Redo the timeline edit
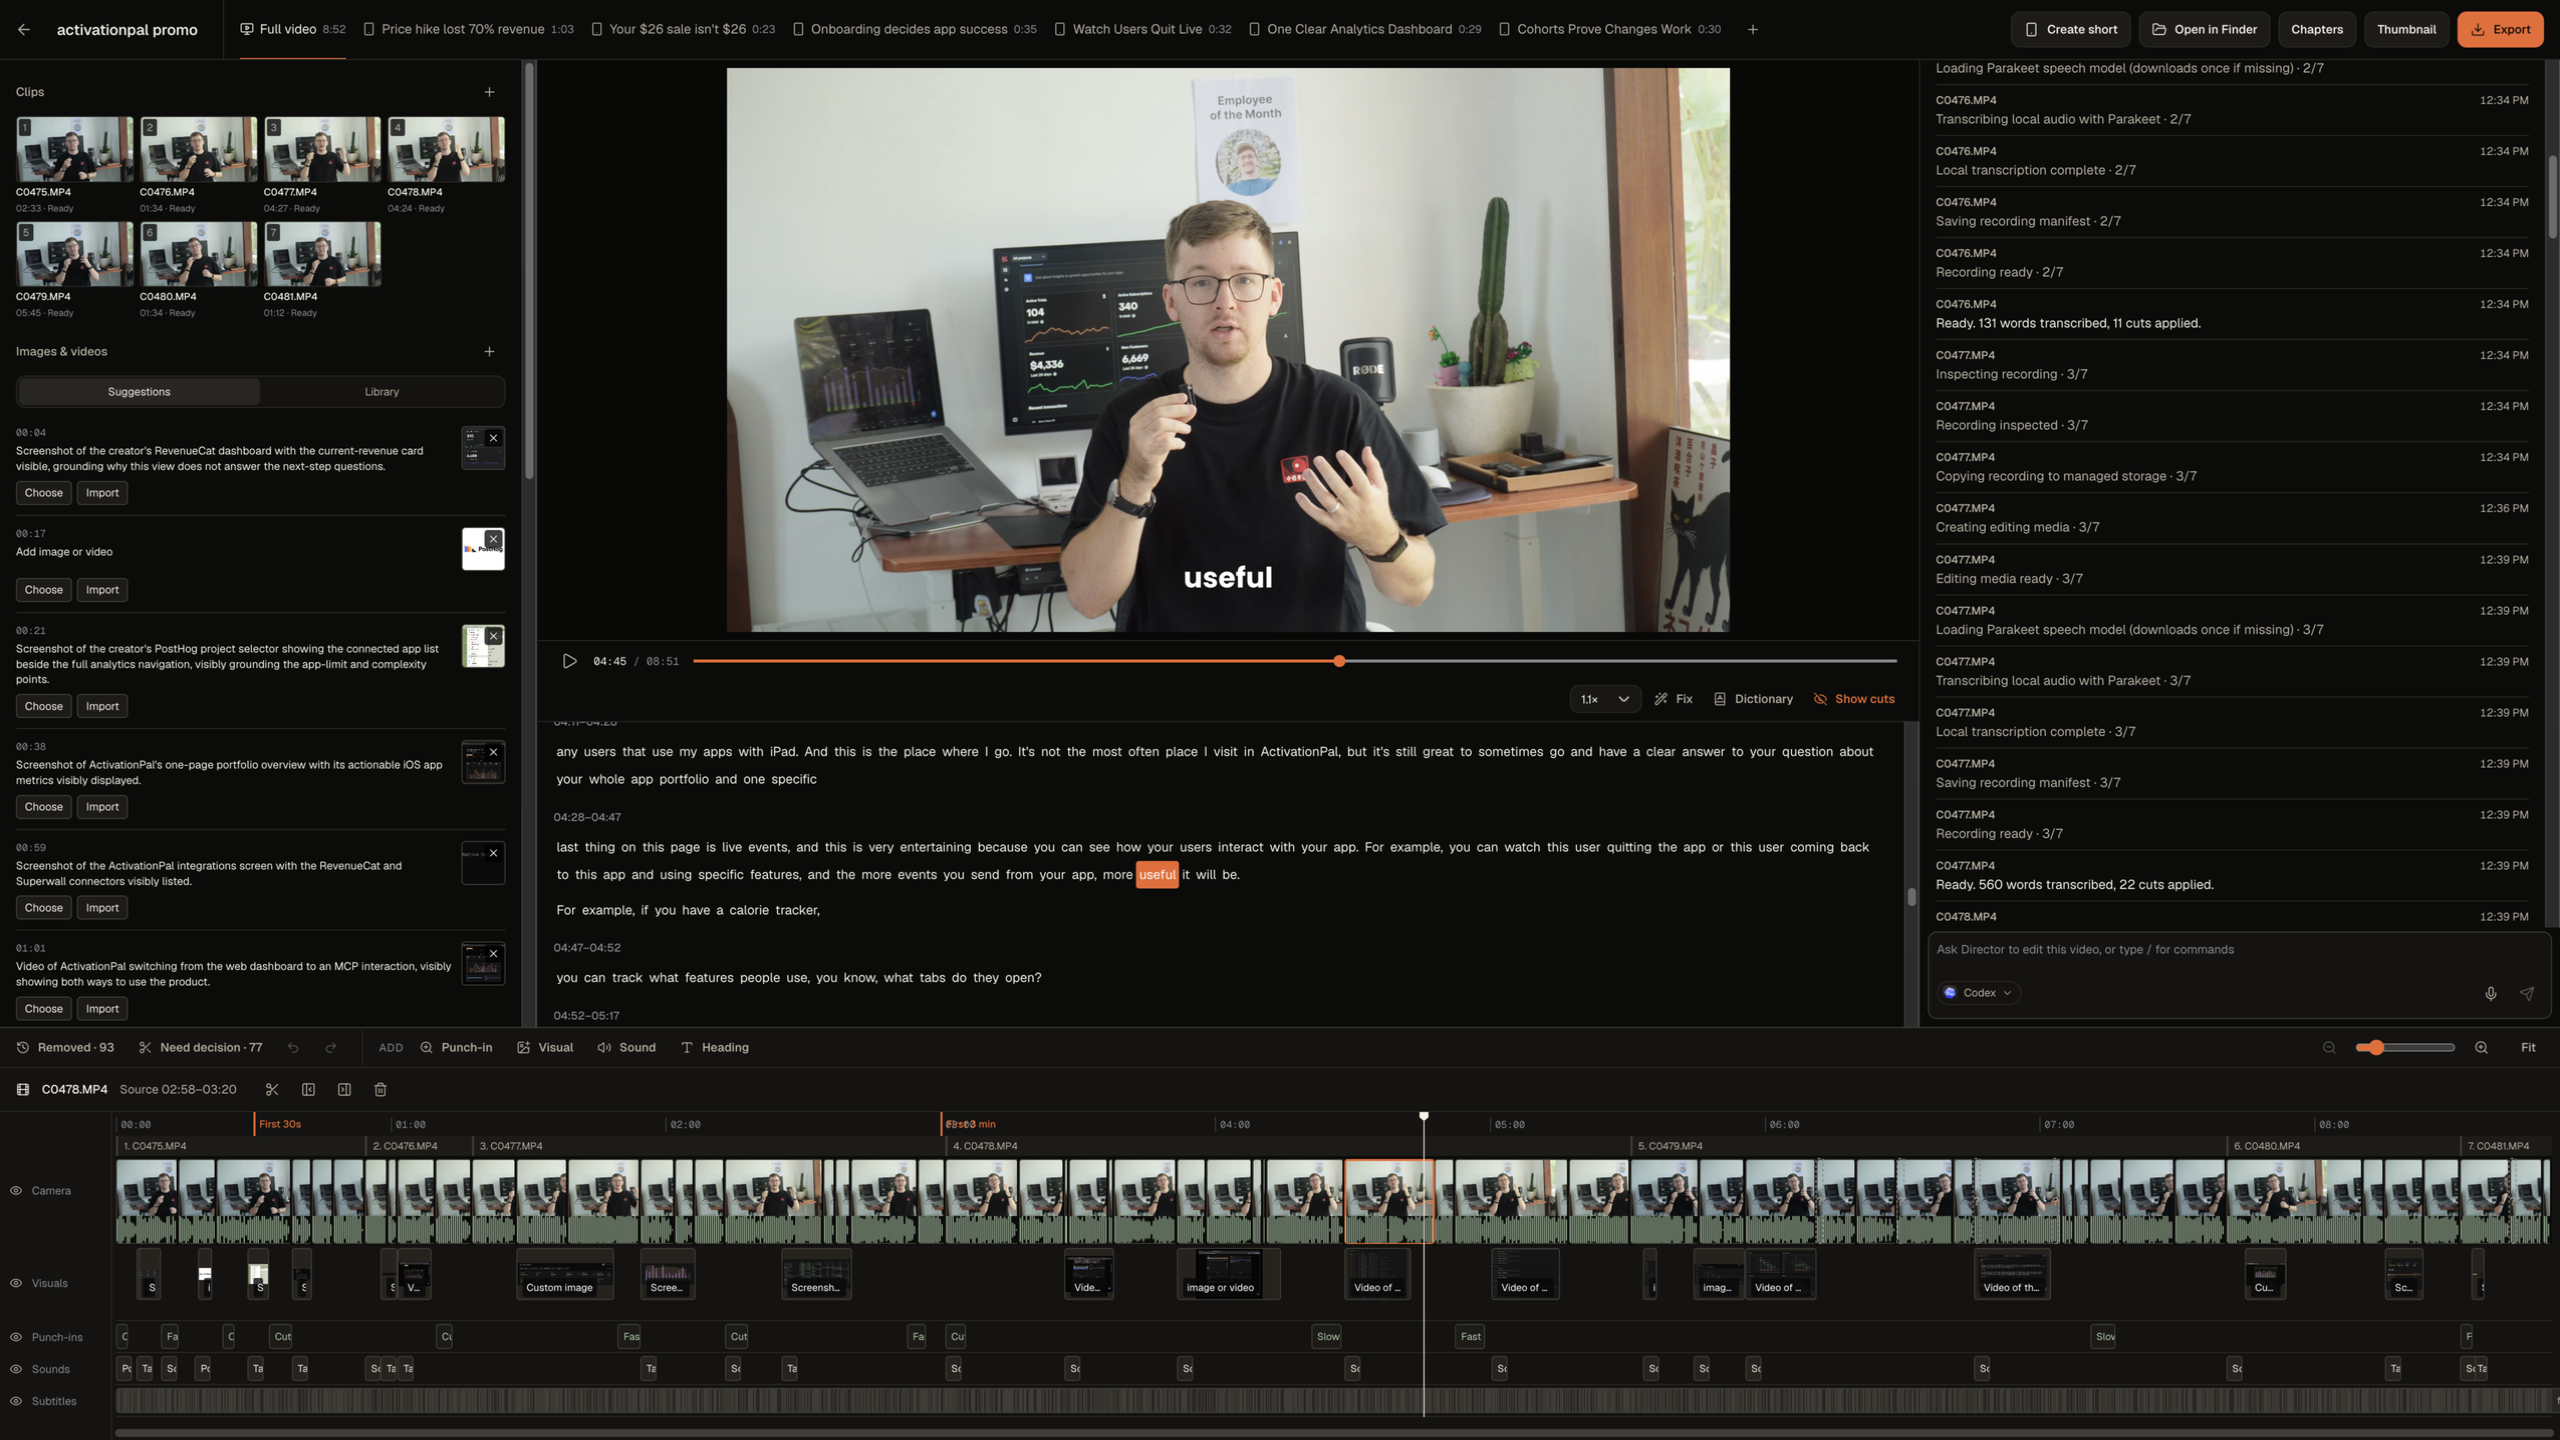 click(x=331, y=1047)
